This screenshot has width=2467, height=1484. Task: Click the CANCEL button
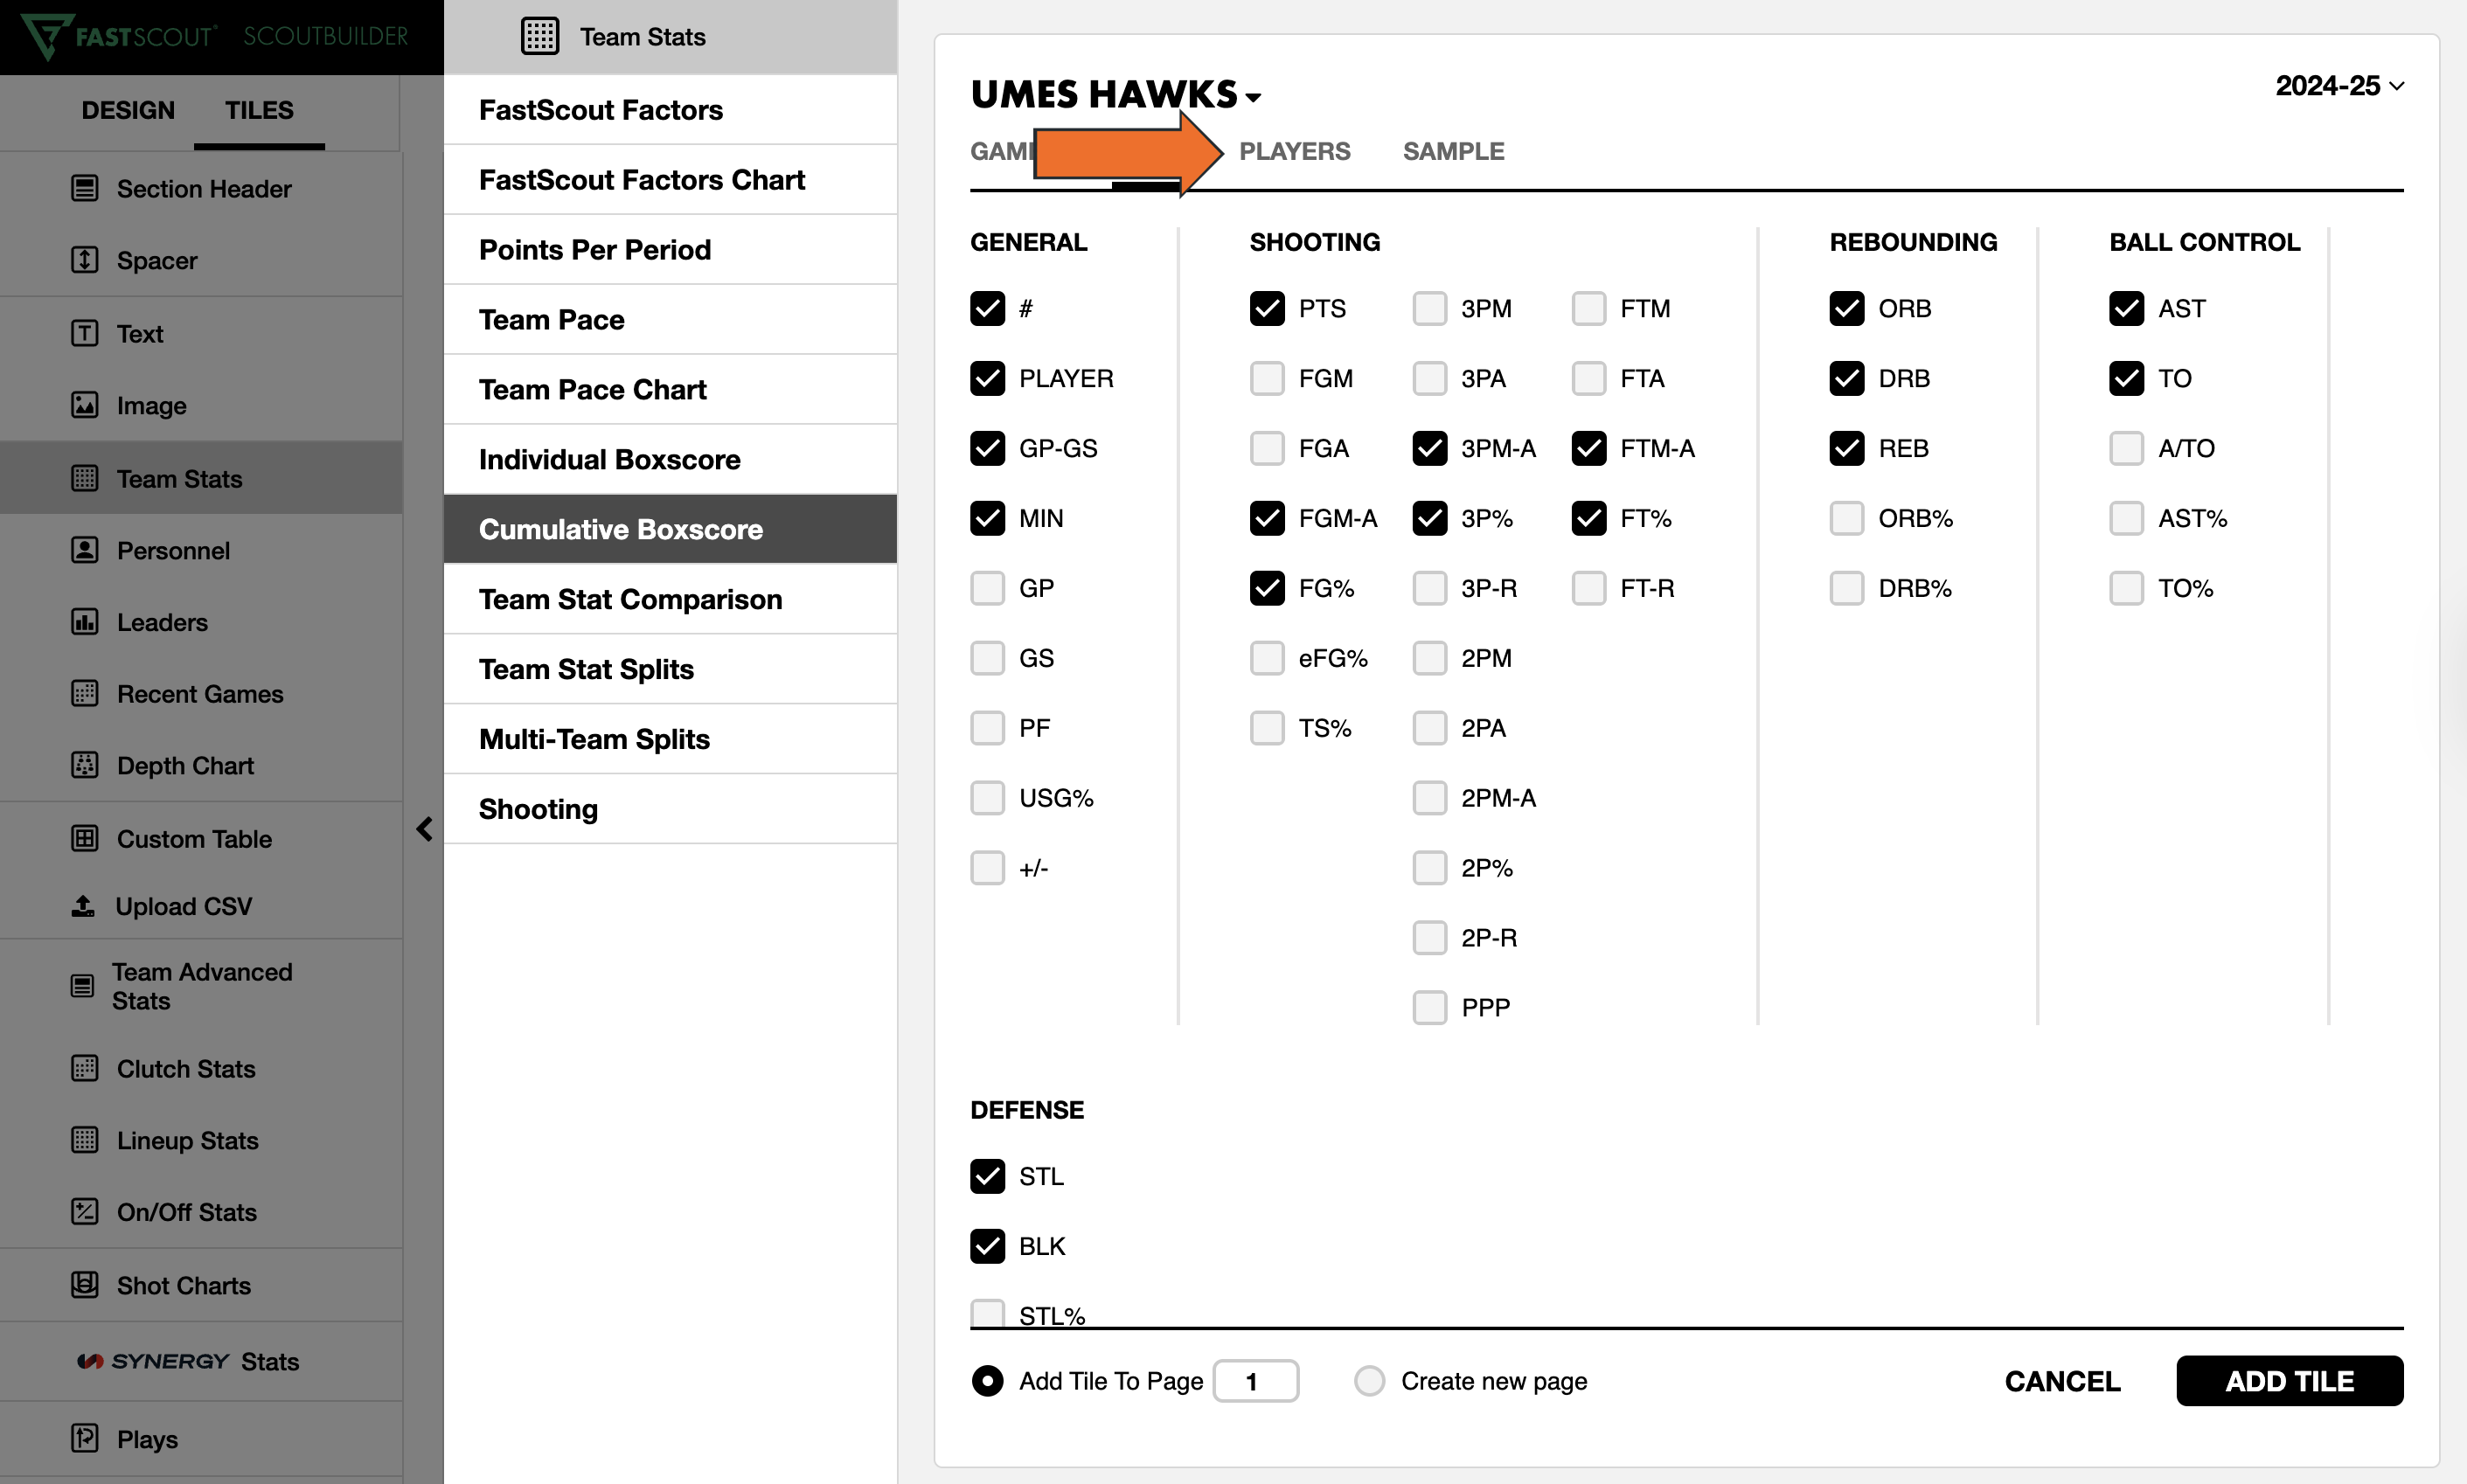pyautogui.click(x=2063, y=1381)
